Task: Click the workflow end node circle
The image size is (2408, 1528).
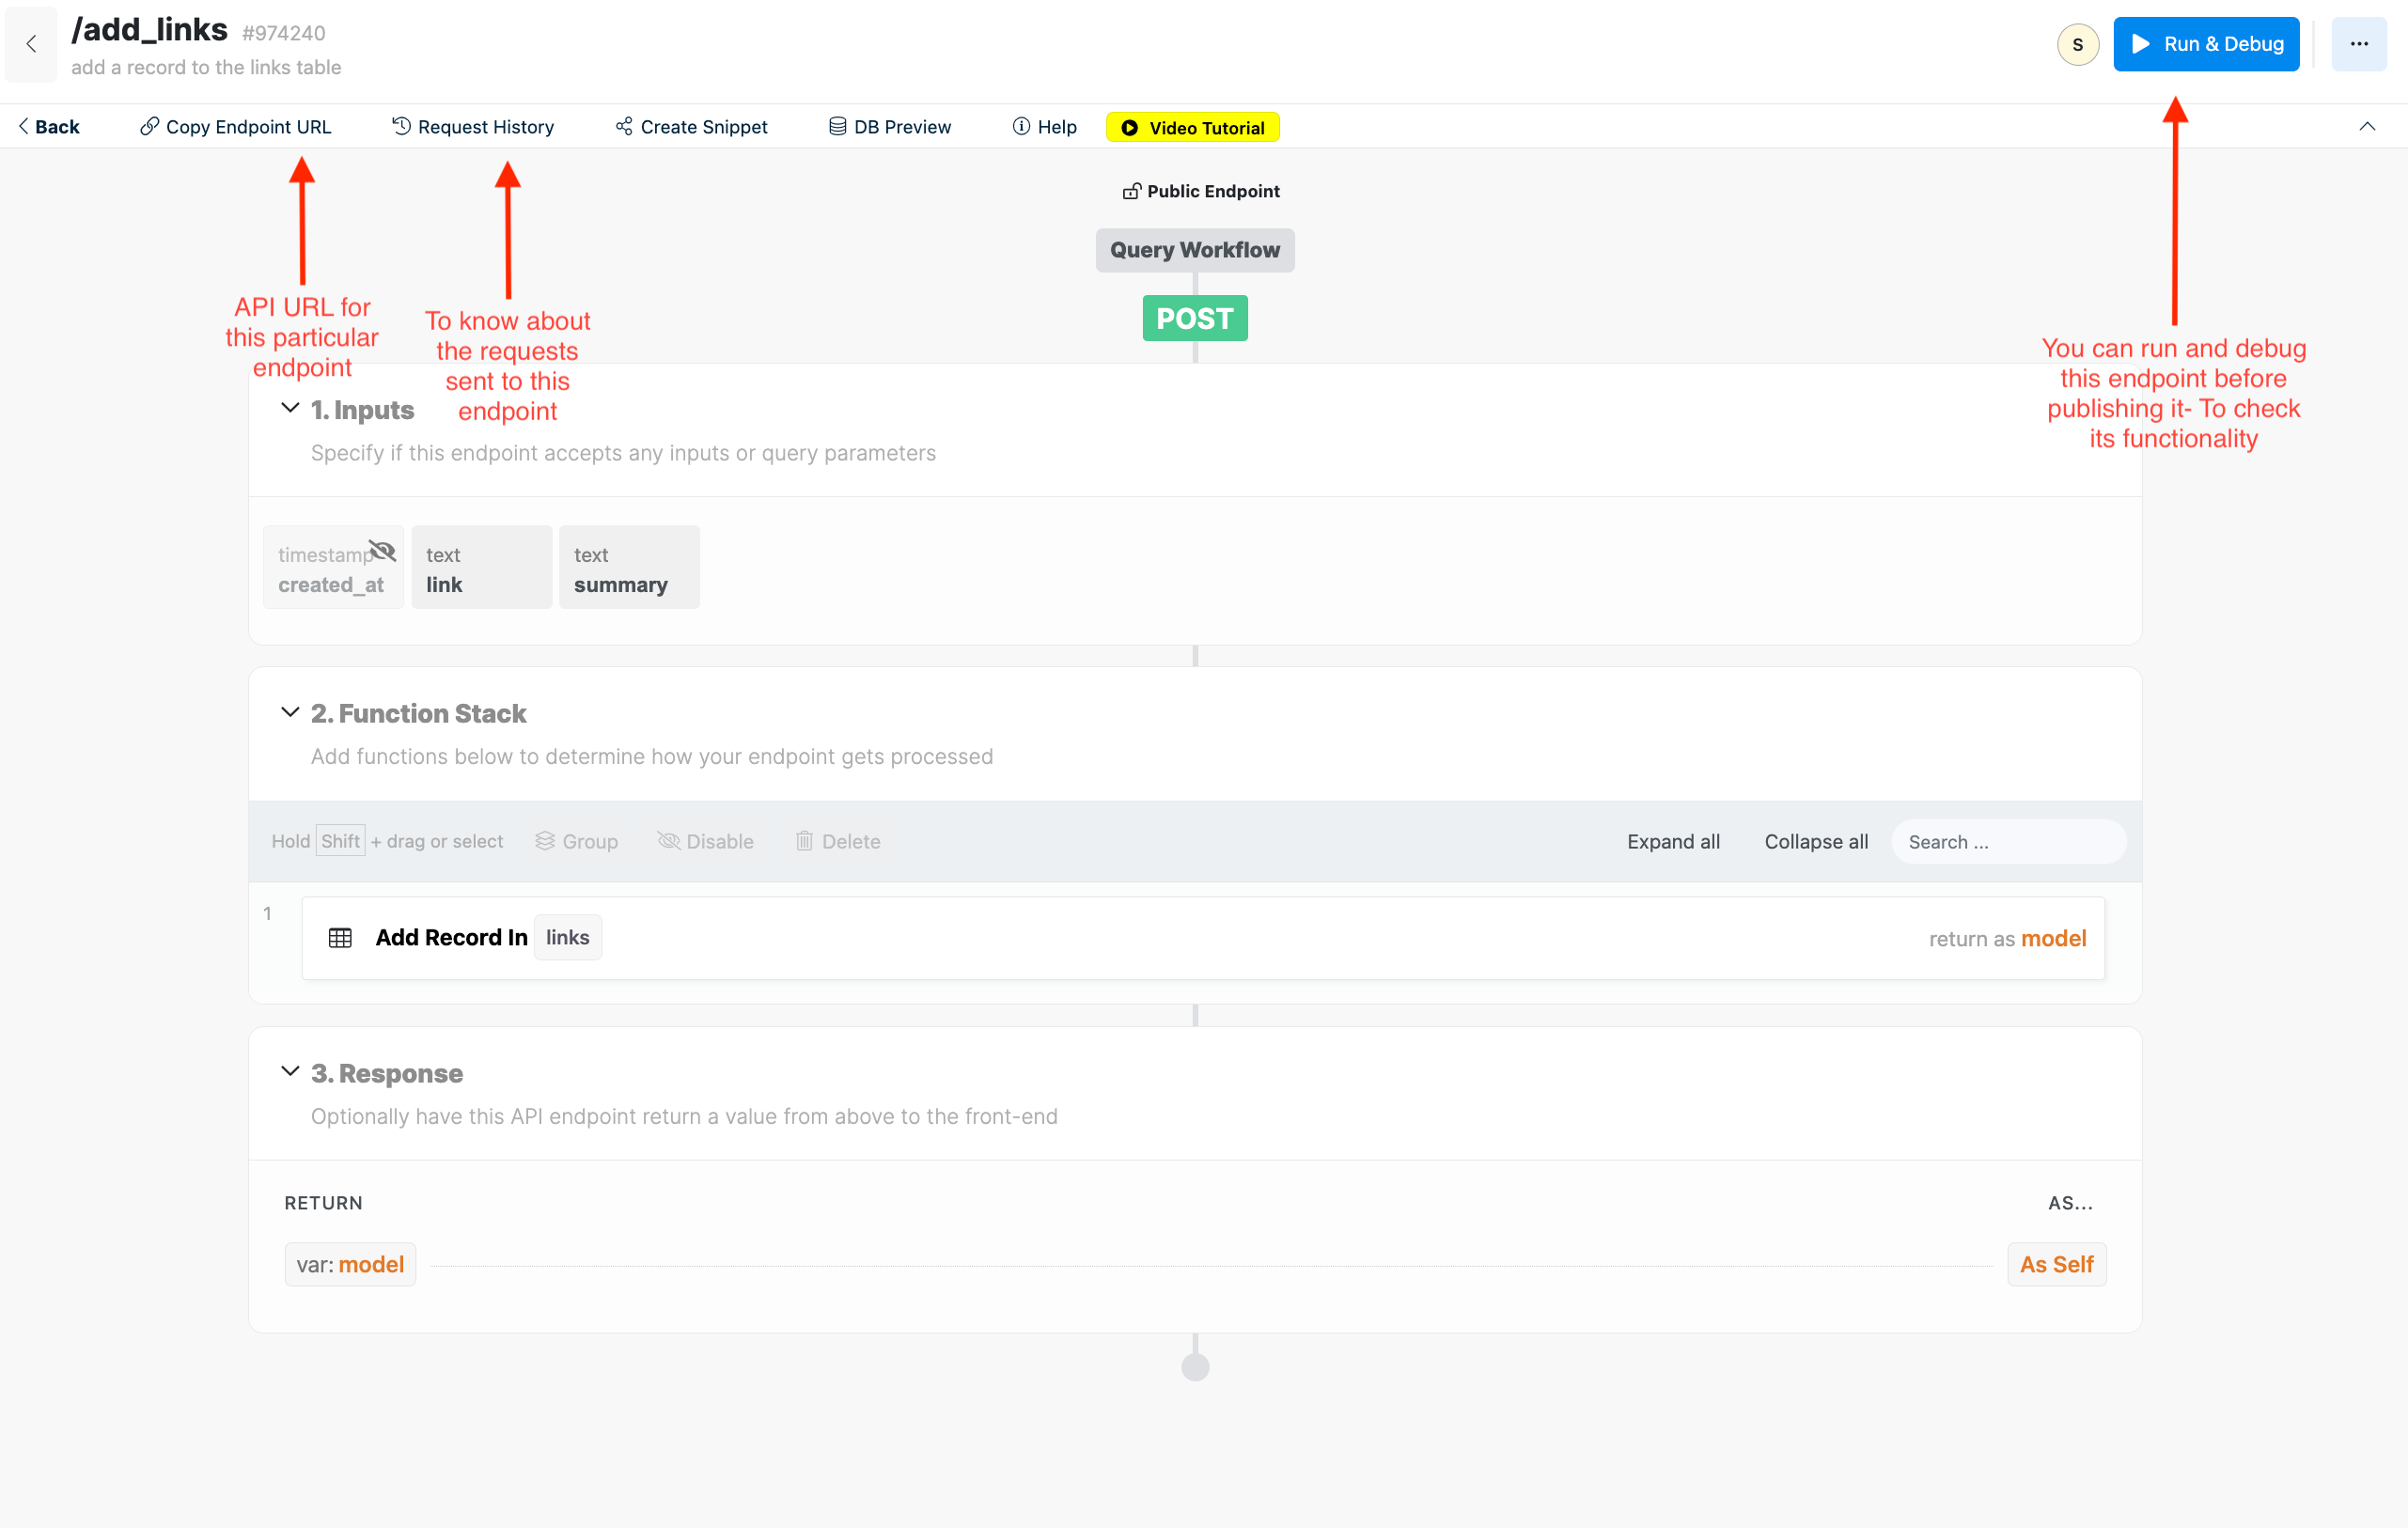Action: [x=1194, y=1366]
